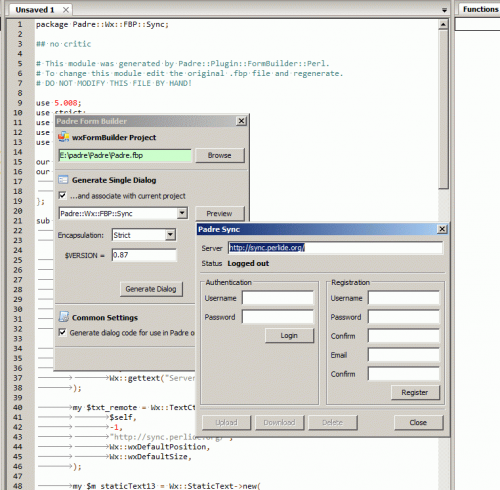Click the project file path field

coord(125,155)
